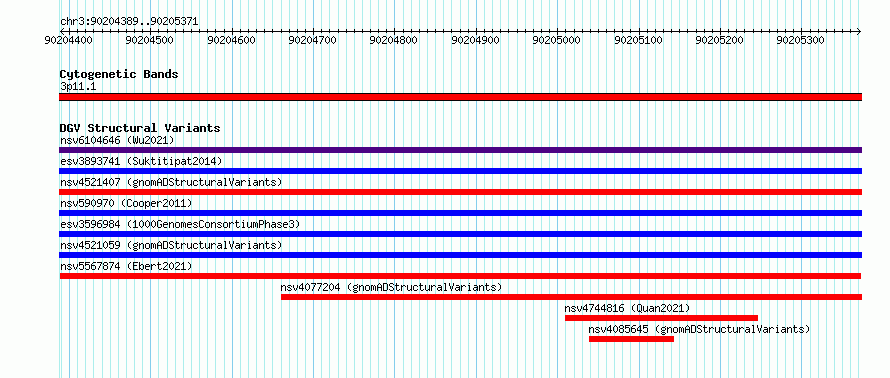This screenshot has width=890, height=378.
Task: Open variant label esv3893741 (Suktitipat2014)
Action: (141, 161)
